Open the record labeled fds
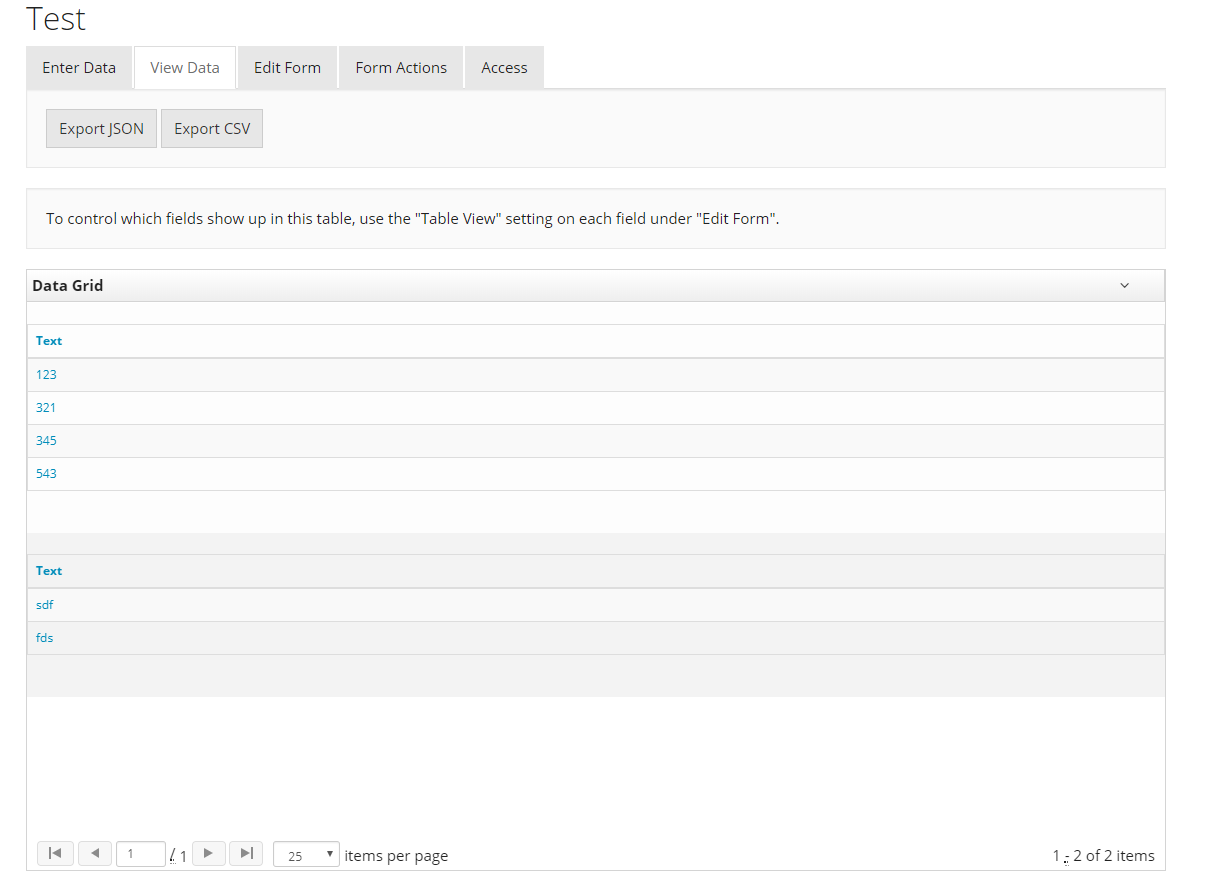The image size is (1210, 891). pyautogui.click(x=44, y=637)
